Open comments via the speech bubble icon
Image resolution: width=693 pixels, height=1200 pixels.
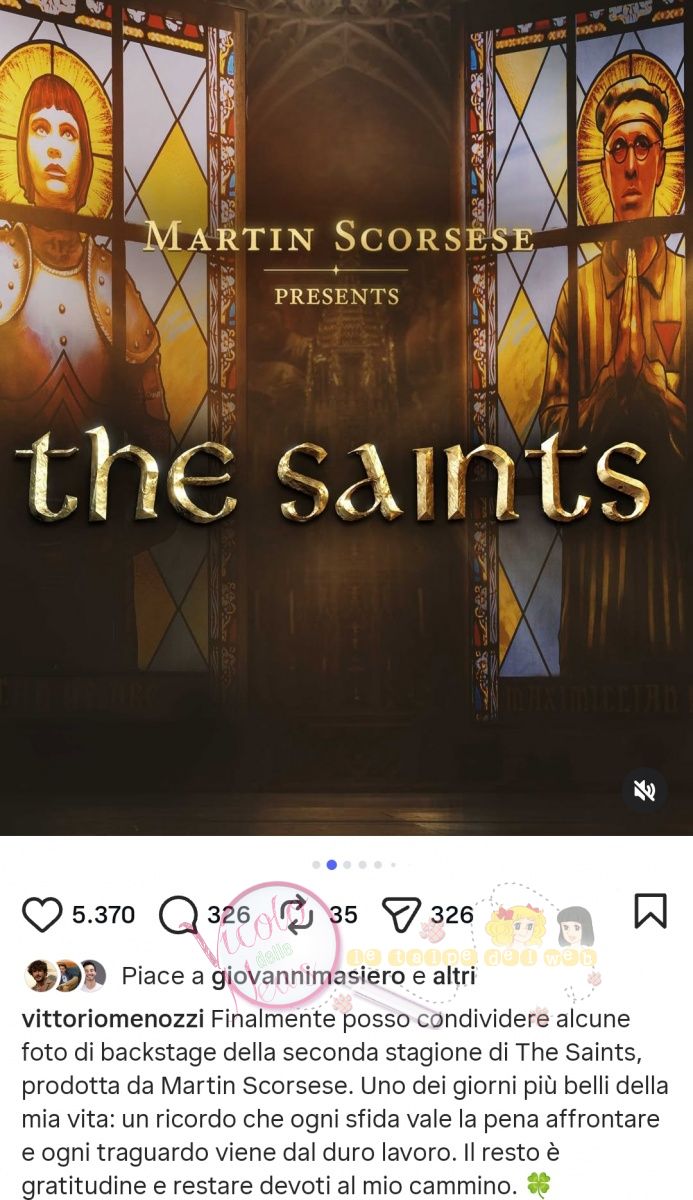tap(179, 914)
